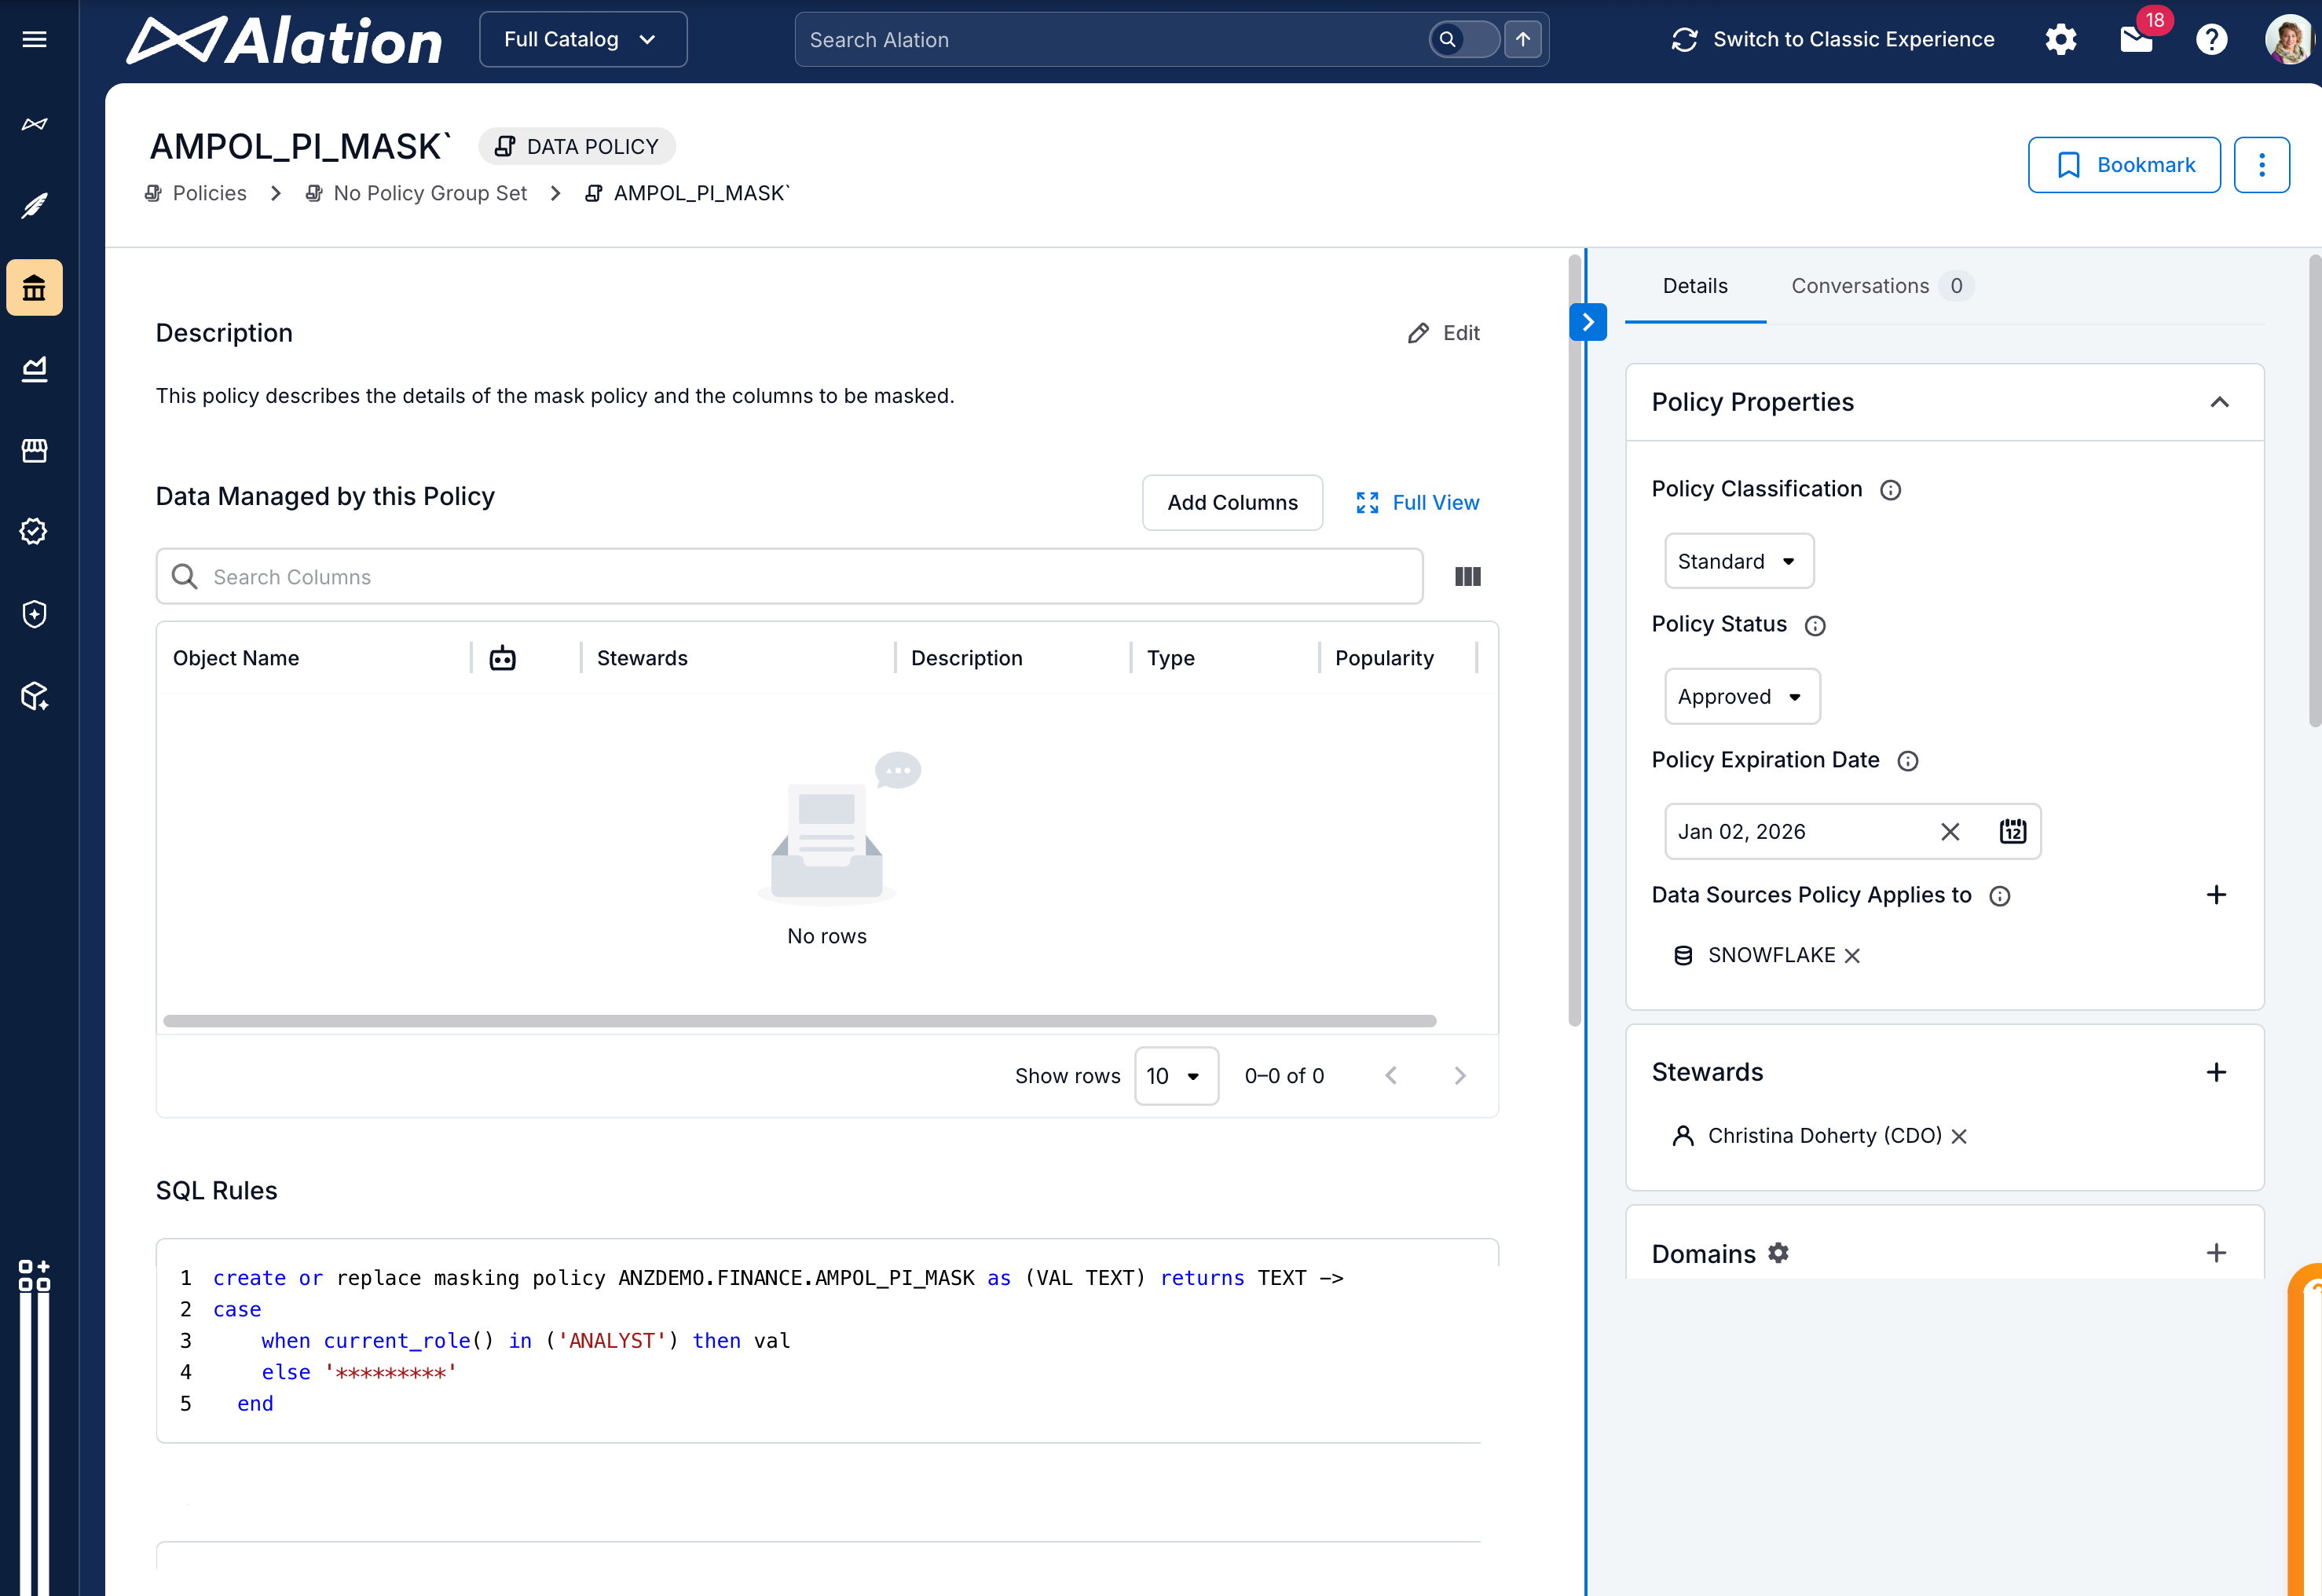Screen dimensions: 2322x1596
Task: Switch to the Conversations tab
Action: 1860,286
